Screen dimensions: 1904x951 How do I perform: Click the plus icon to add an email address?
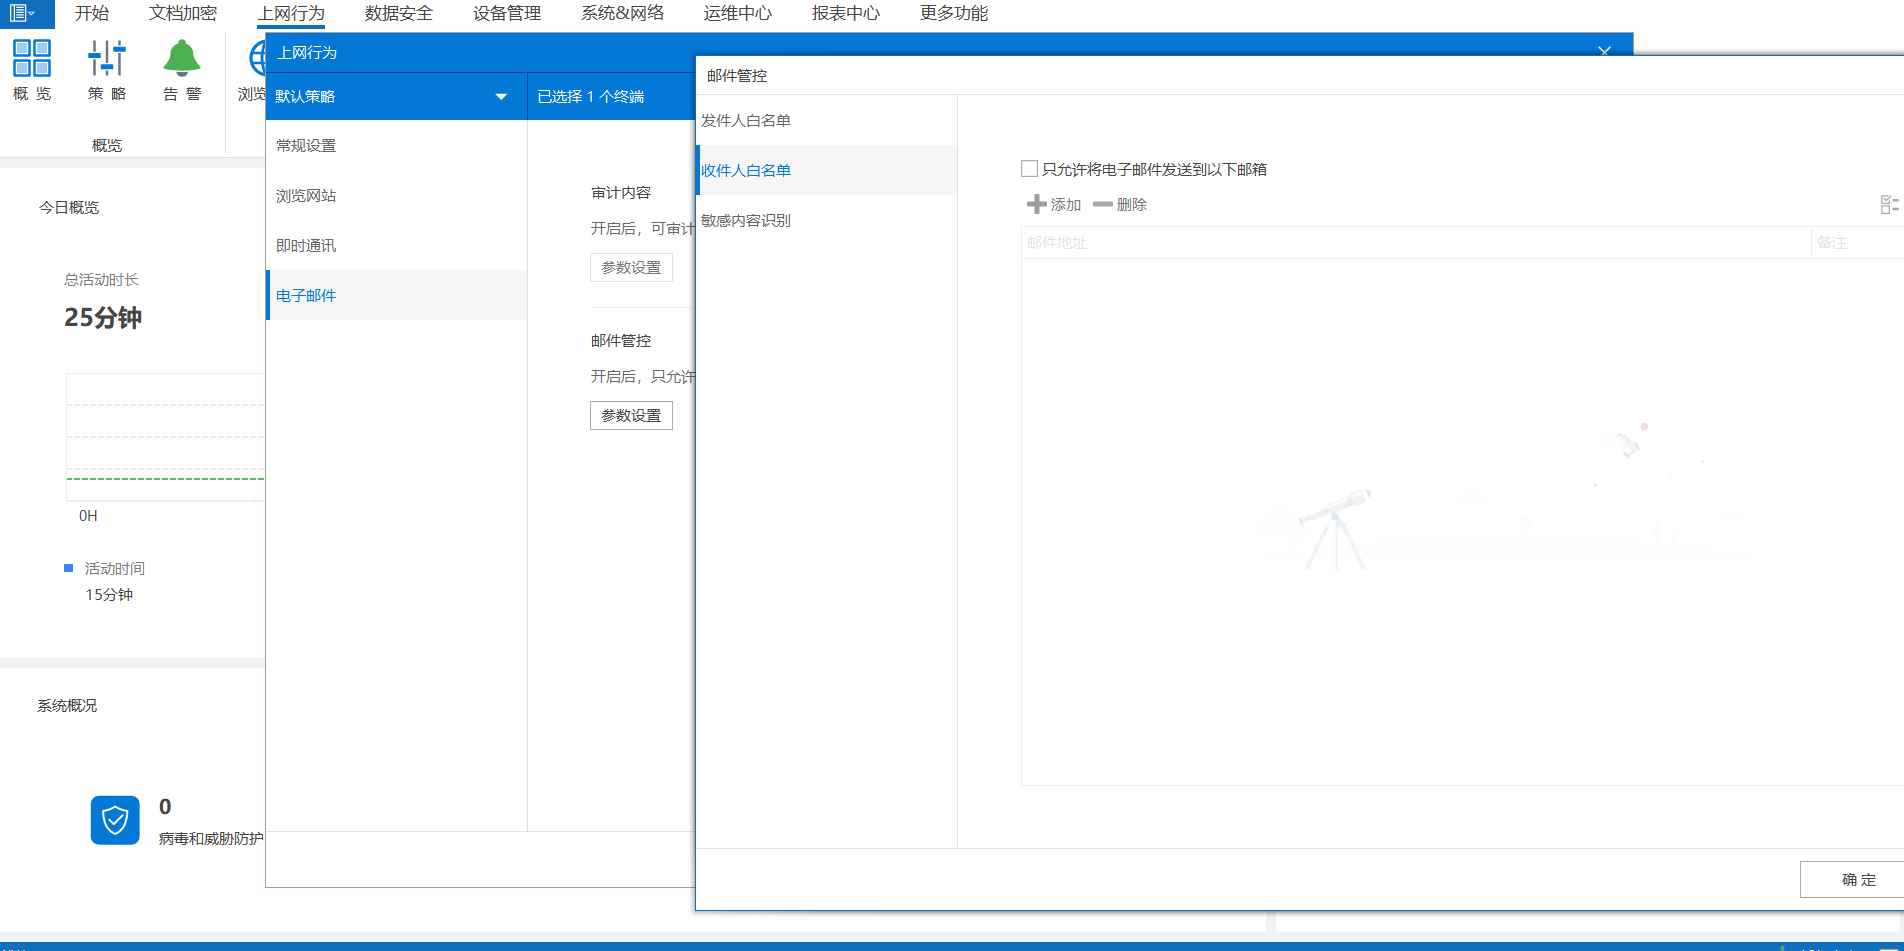tap(1036, 204)
